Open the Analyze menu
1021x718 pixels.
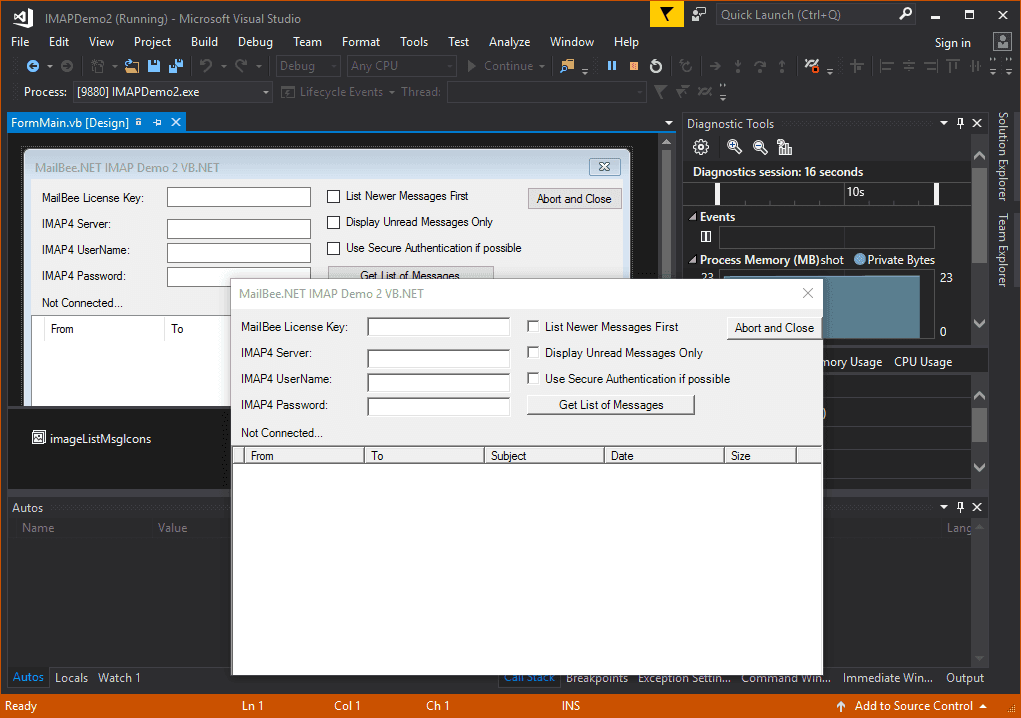click(x=509, y=42)
